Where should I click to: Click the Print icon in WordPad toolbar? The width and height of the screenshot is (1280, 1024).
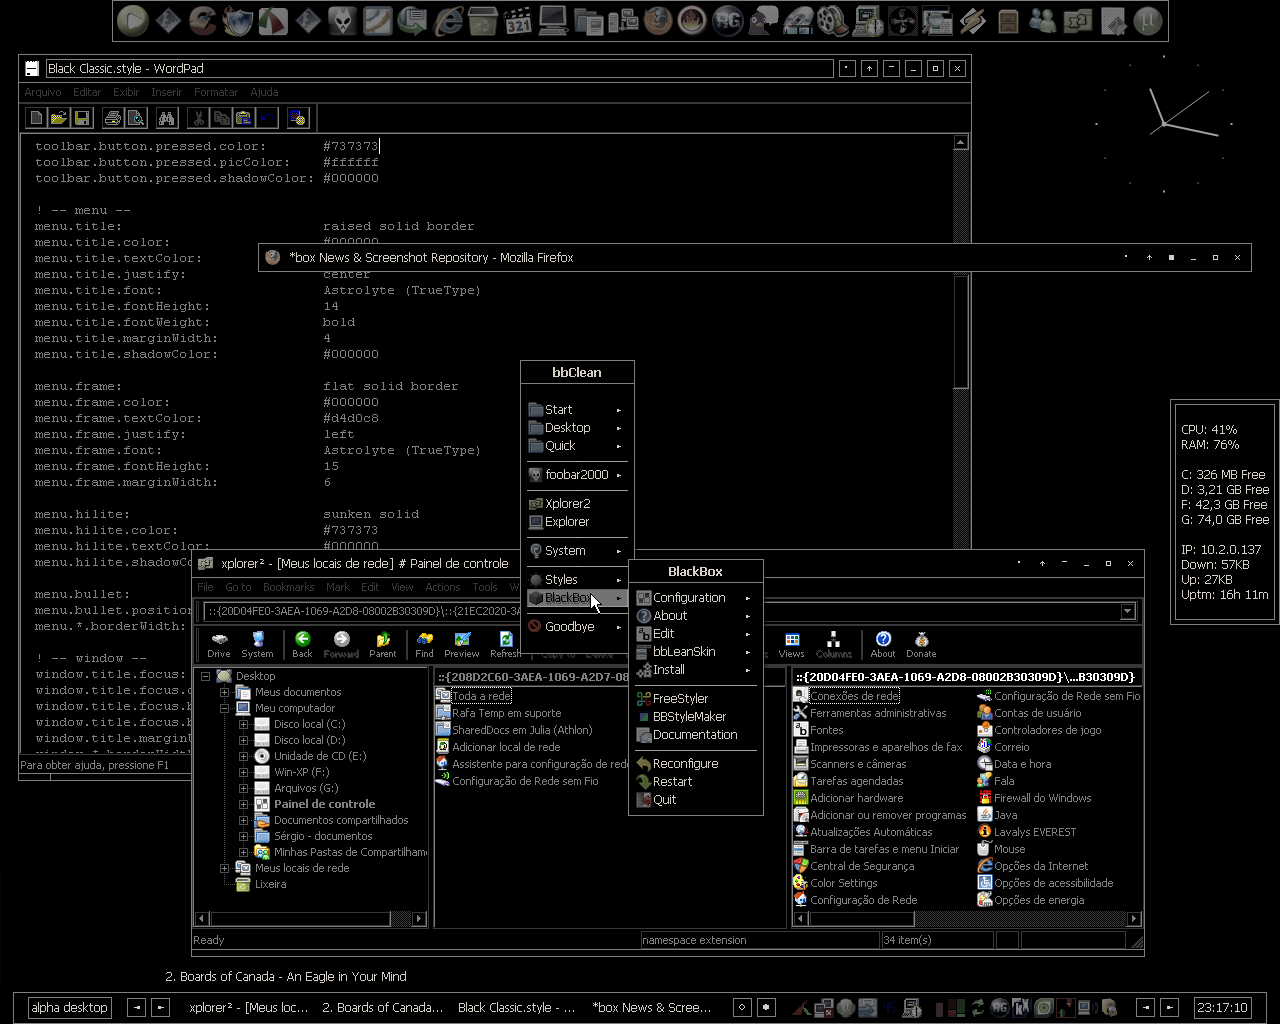tap(113, 118)
